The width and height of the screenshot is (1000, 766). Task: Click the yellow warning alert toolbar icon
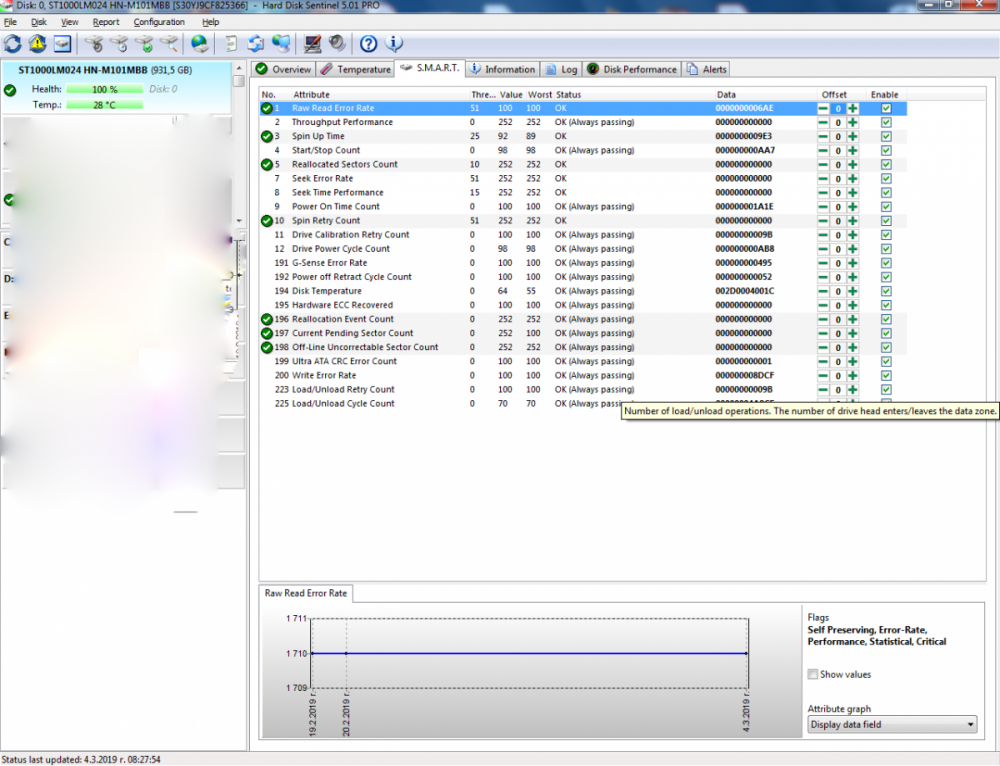[x=38, y=44]
